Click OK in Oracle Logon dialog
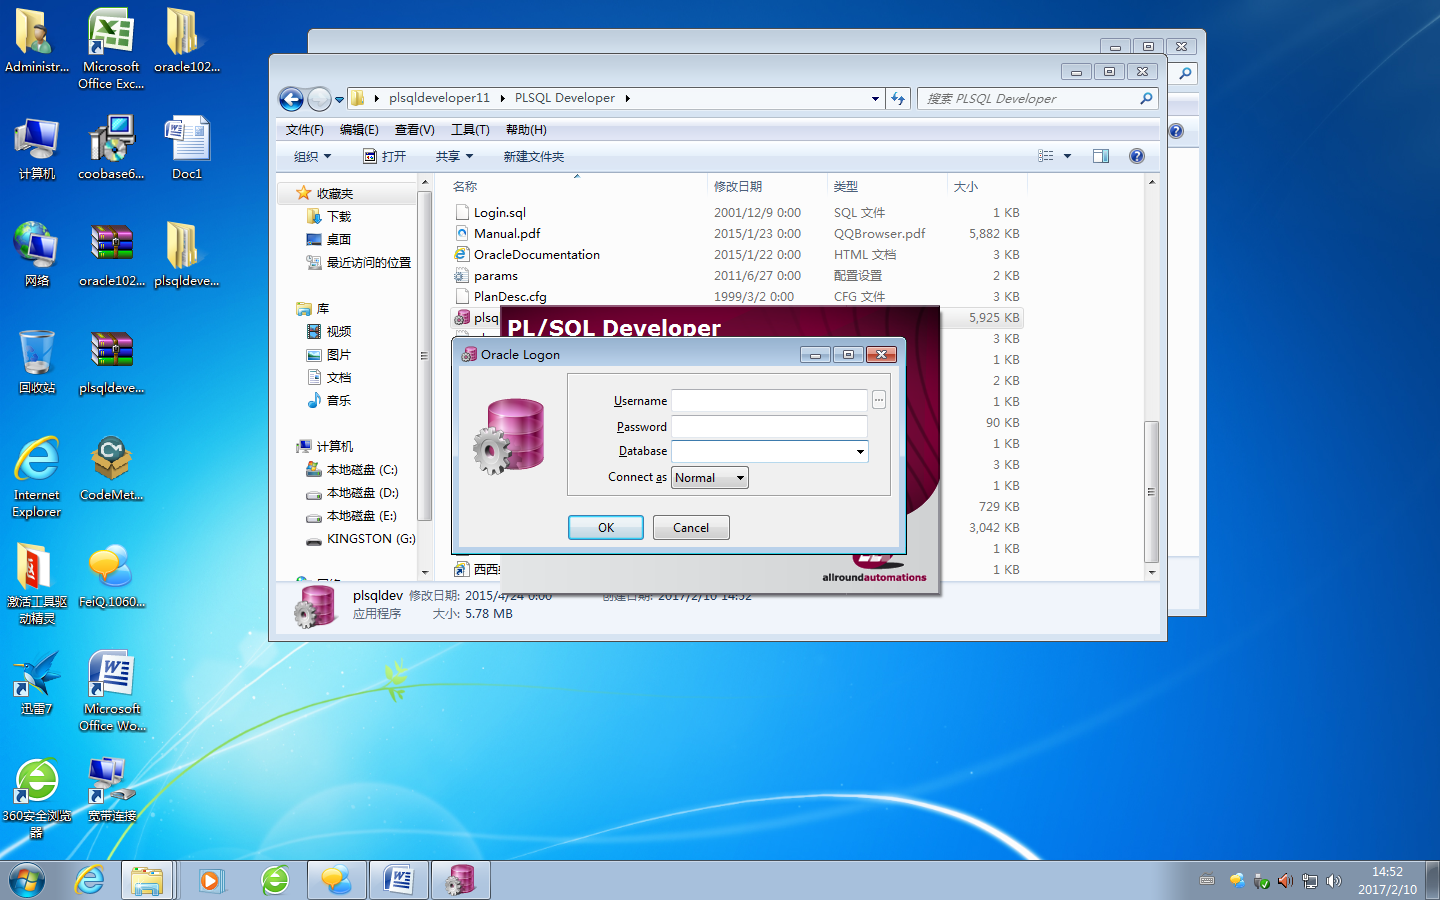Image resolution: width=1440 pixels, height=900 pixels. click(606, 528)
